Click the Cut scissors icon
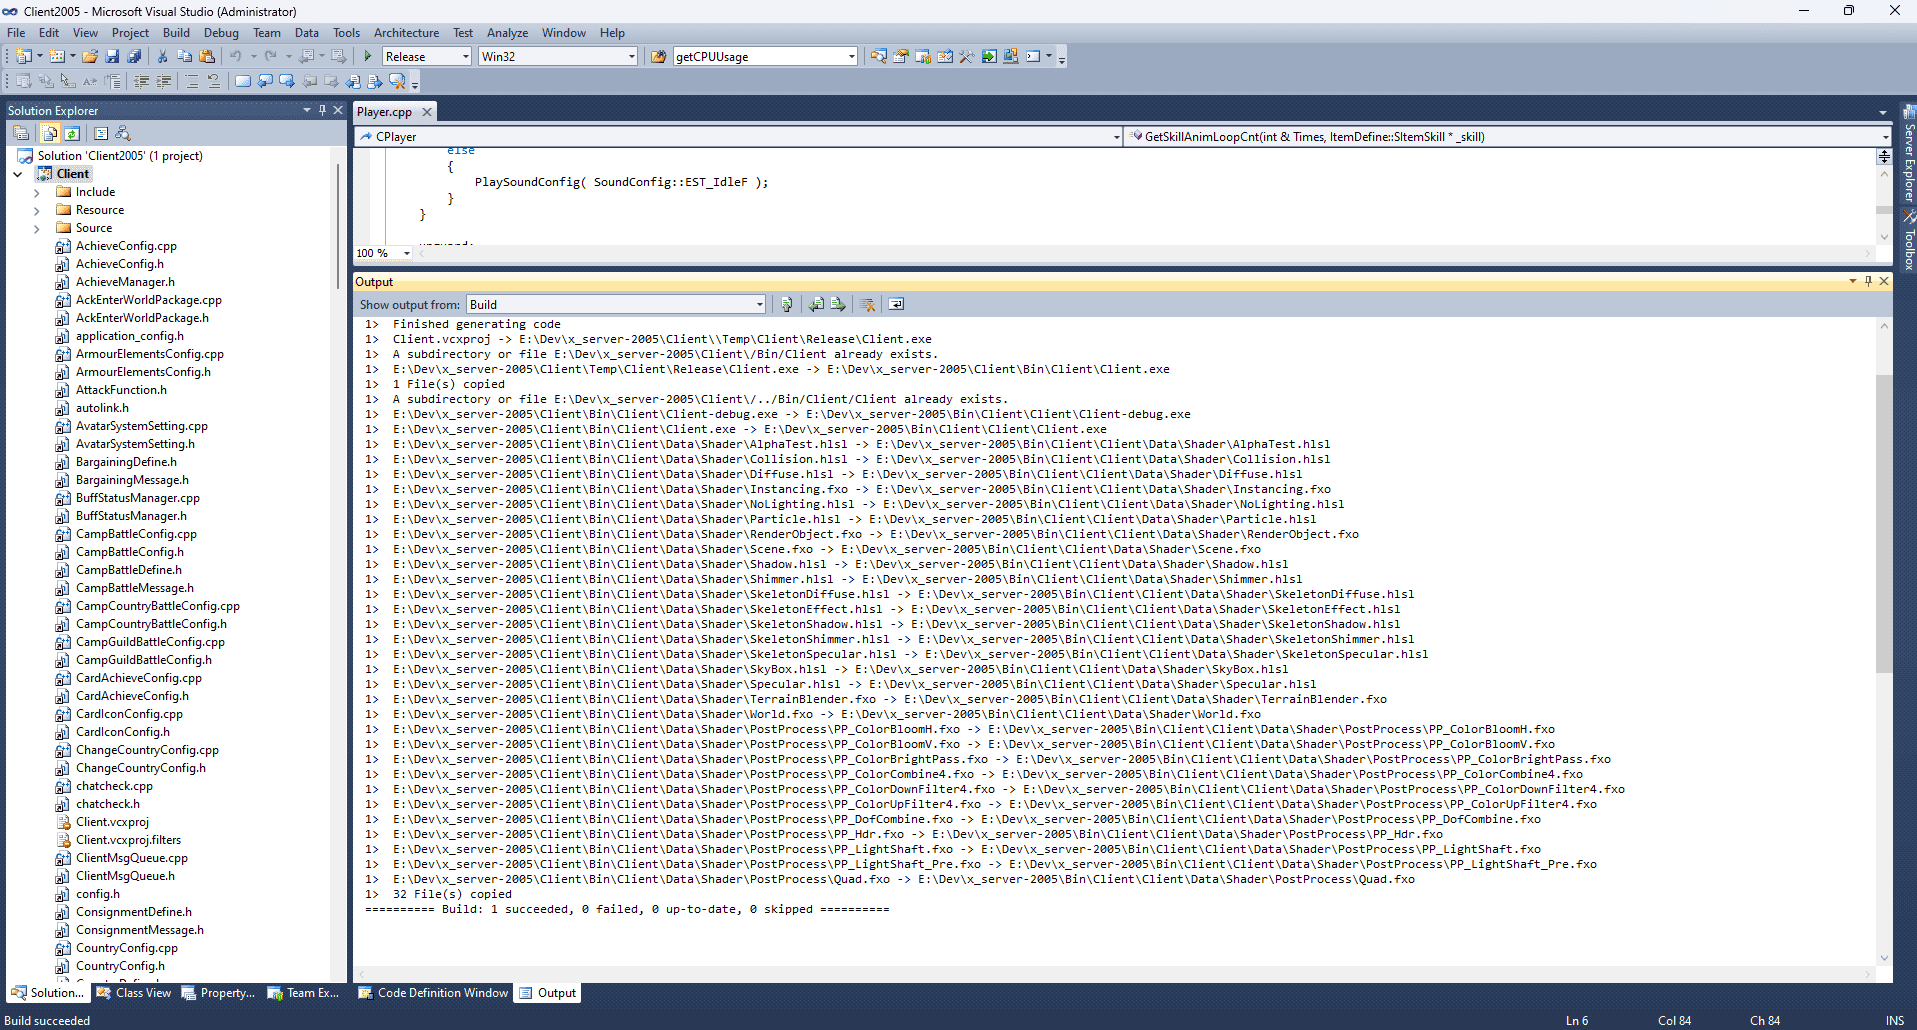 tap(163, 56)
